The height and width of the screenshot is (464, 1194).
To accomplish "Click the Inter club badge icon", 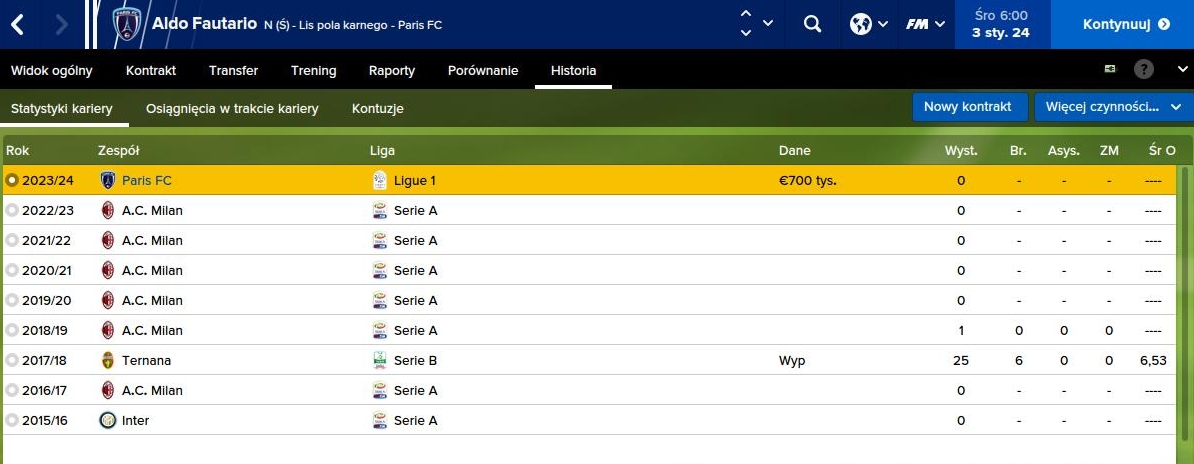I will (108, 420).
